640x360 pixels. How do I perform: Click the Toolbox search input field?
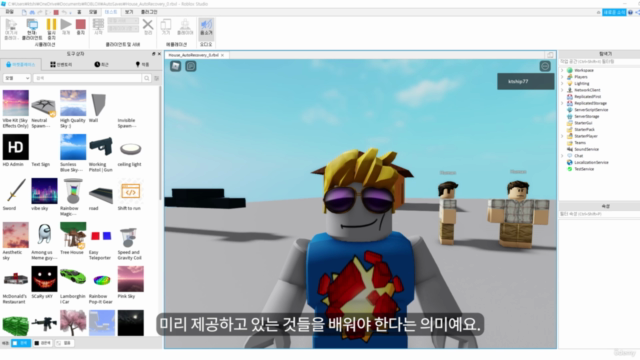pos(87,78)
